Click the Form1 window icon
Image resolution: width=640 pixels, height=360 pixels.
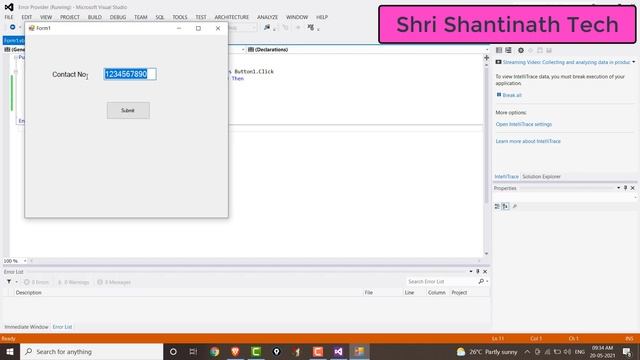(31, 28)
